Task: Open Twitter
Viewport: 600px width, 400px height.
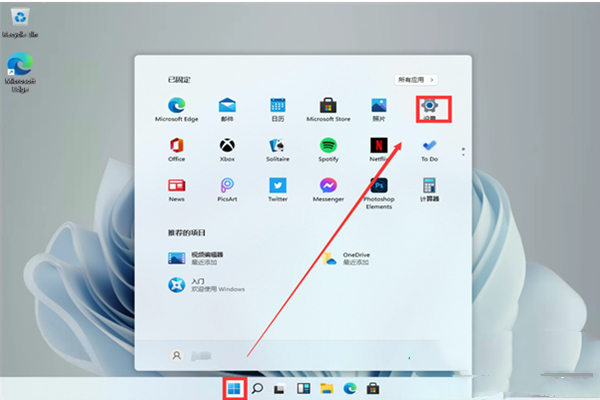Action: [277, 190]
